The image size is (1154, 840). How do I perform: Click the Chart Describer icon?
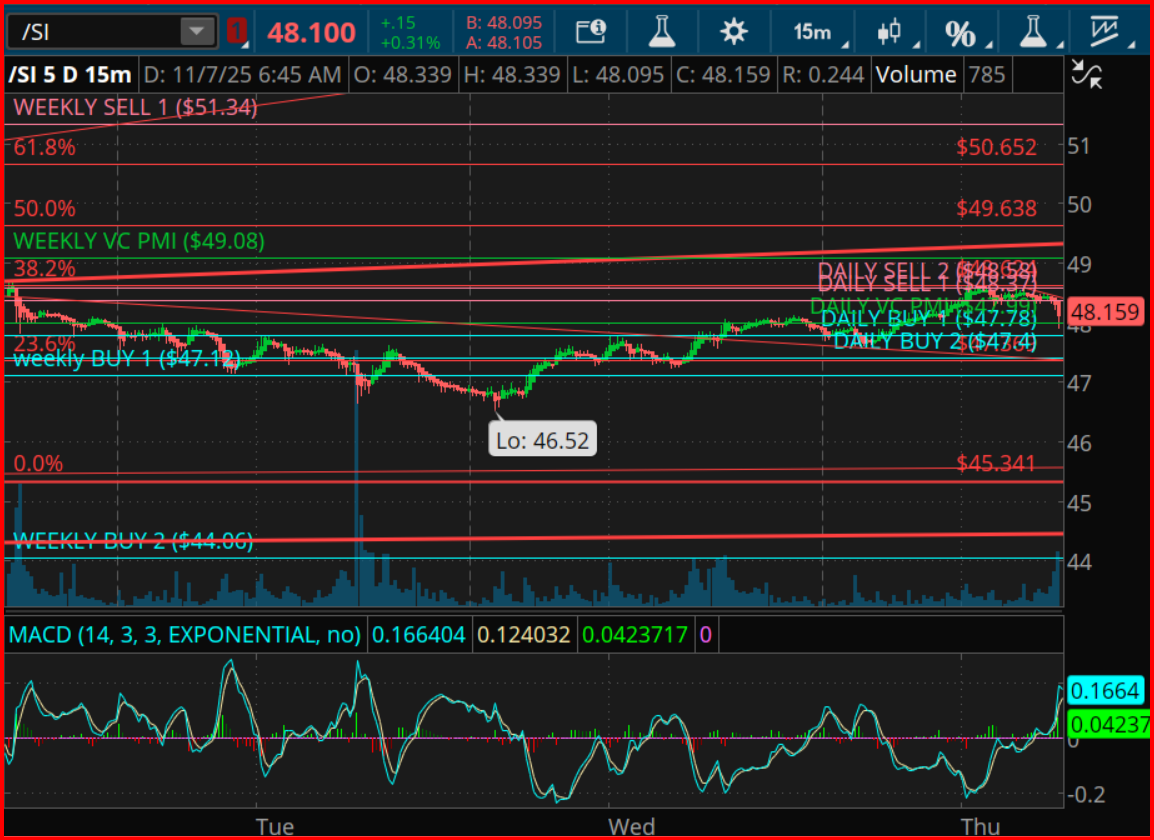click(x=590, y=31)
